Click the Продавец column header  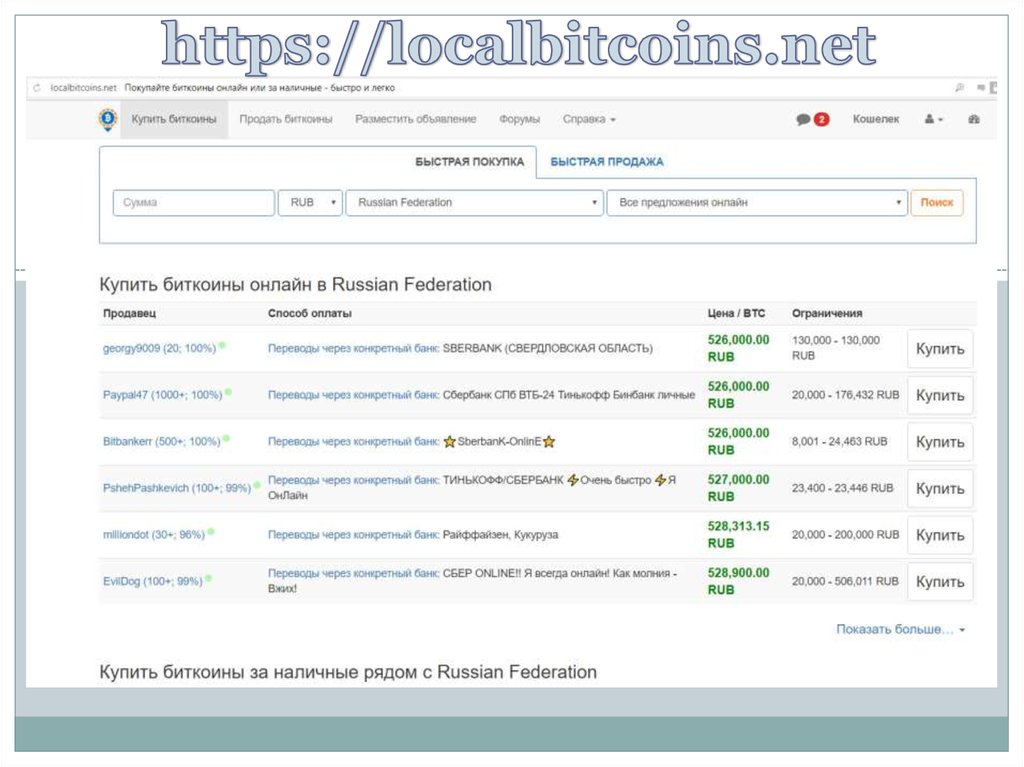[x=129, y=313]
